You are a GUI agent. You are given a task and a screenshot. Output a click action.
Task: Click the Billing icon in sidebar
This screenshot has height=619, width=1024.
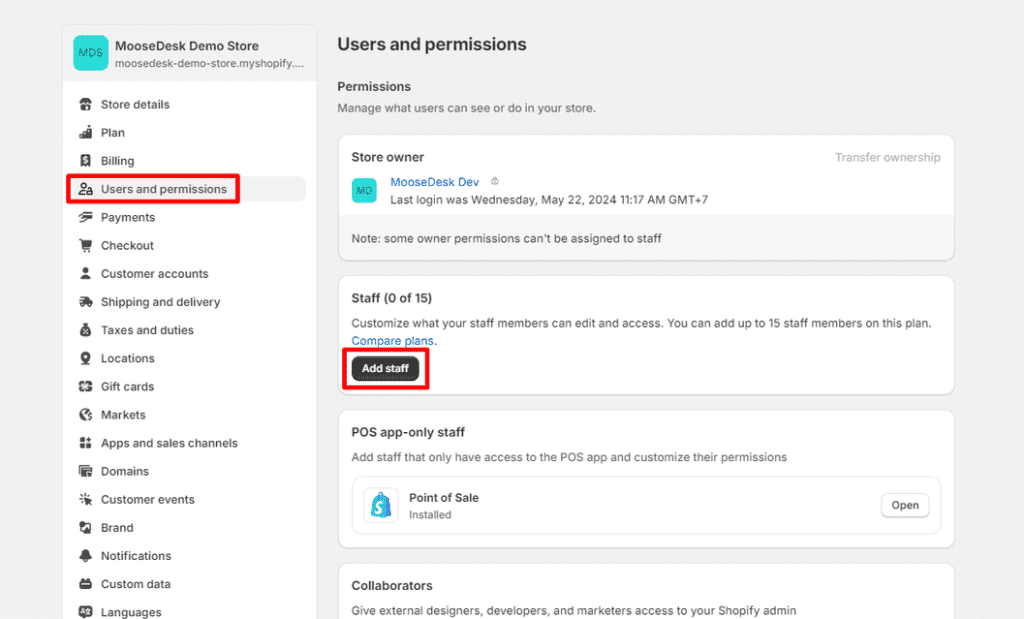click(86, 161)
